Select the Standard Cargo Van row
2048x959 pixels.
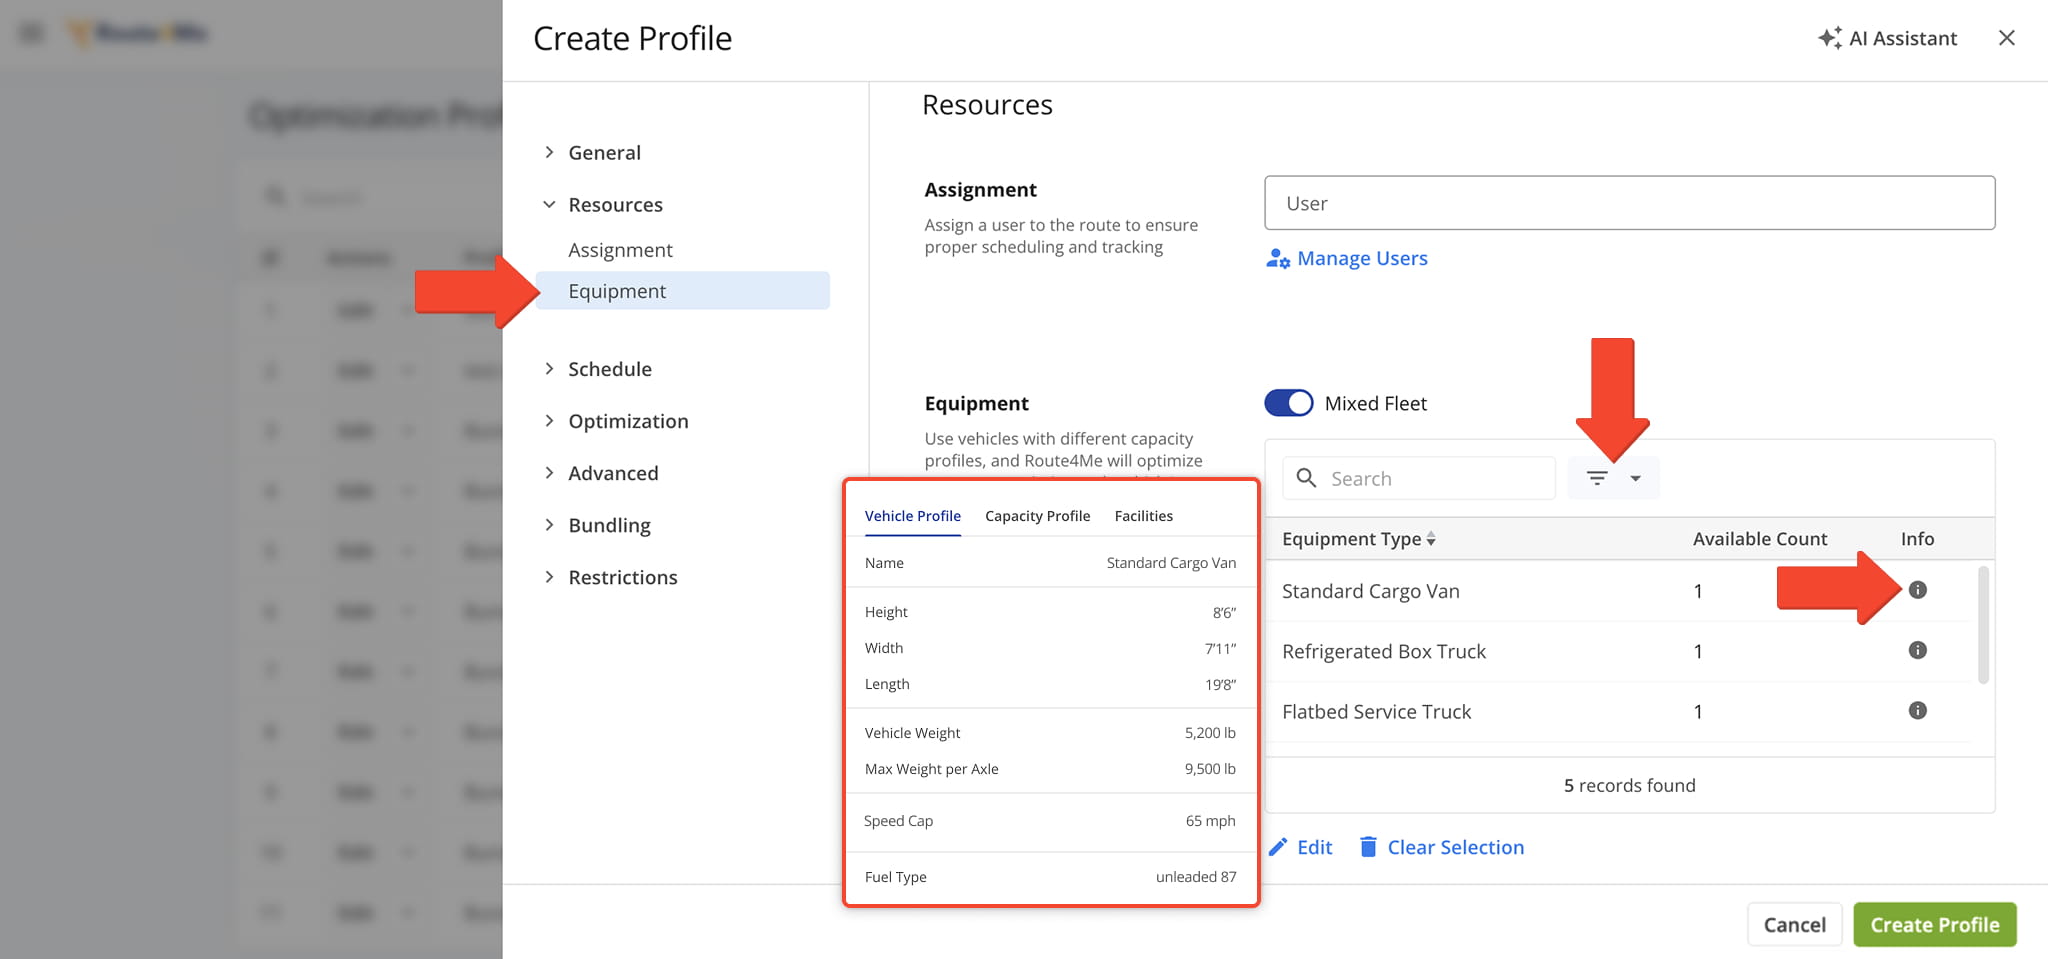[x=1618, y=591]
